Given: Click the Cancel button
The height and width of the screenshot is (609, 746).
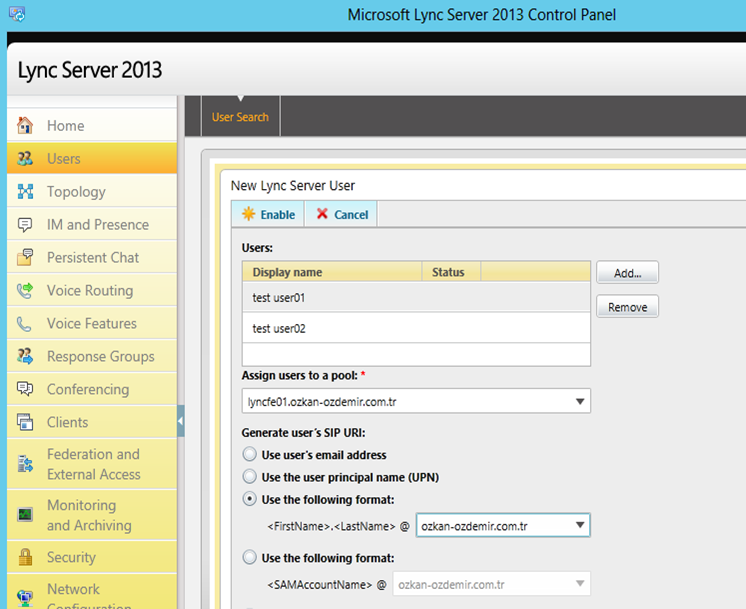Looking at the screenshot, I should [341, 214].
